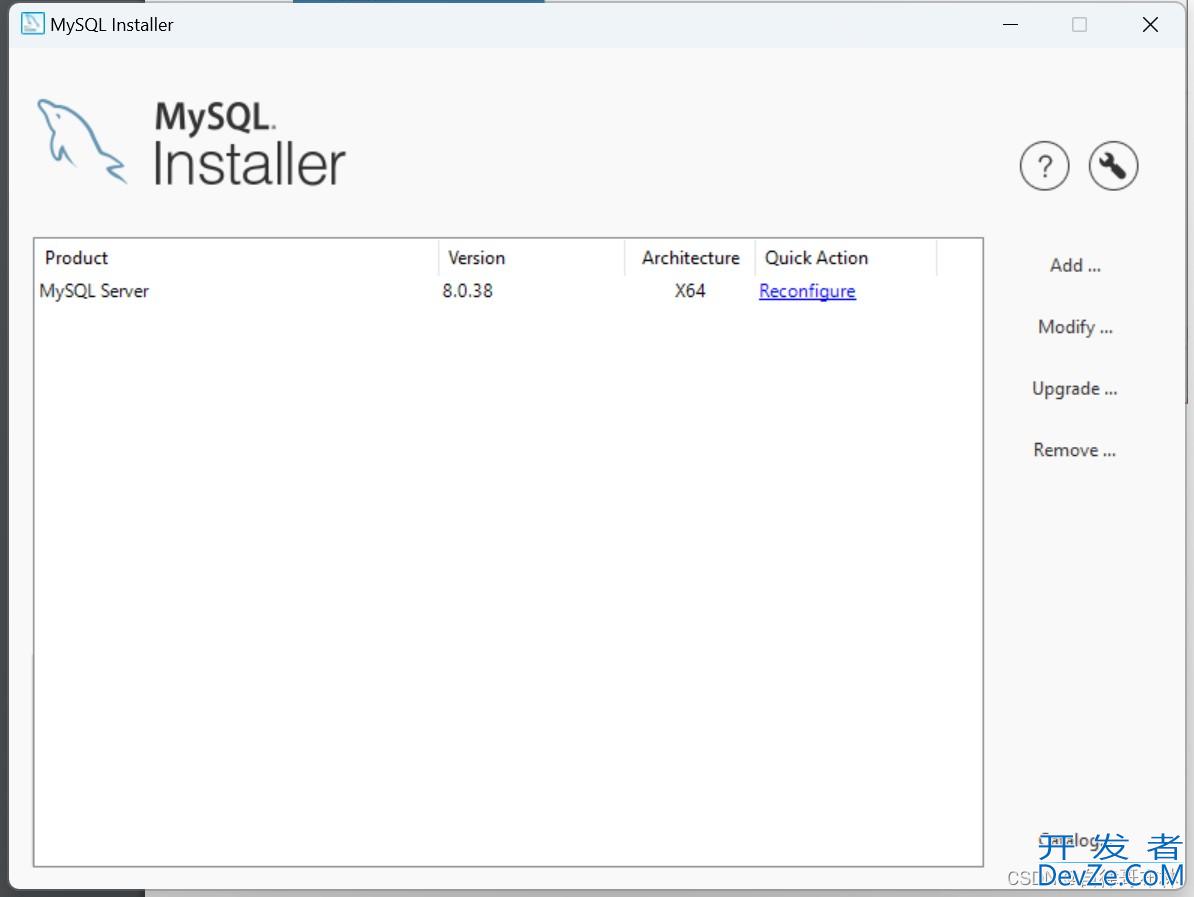The height and width of the screenshot is (897, 1194).
Task: Click the MySQL Installer title bar icon
Action: tap(31, 23)
